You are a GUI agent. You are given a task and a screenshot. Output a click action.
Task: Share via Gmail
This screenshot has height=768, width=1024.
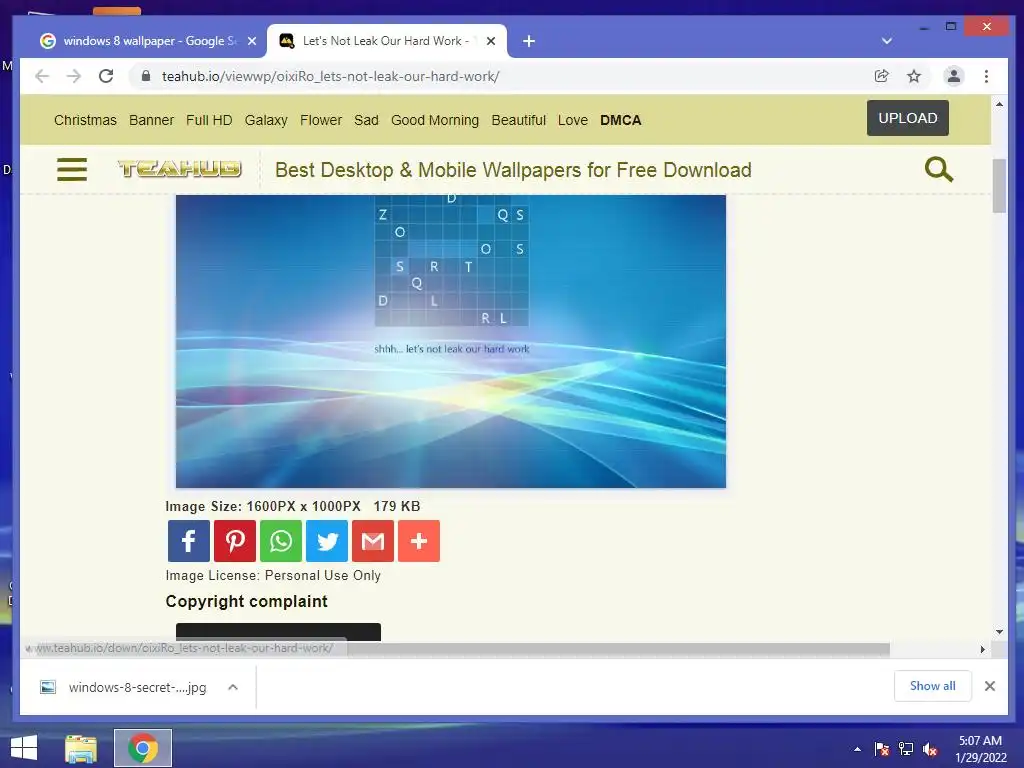[373, 541]
